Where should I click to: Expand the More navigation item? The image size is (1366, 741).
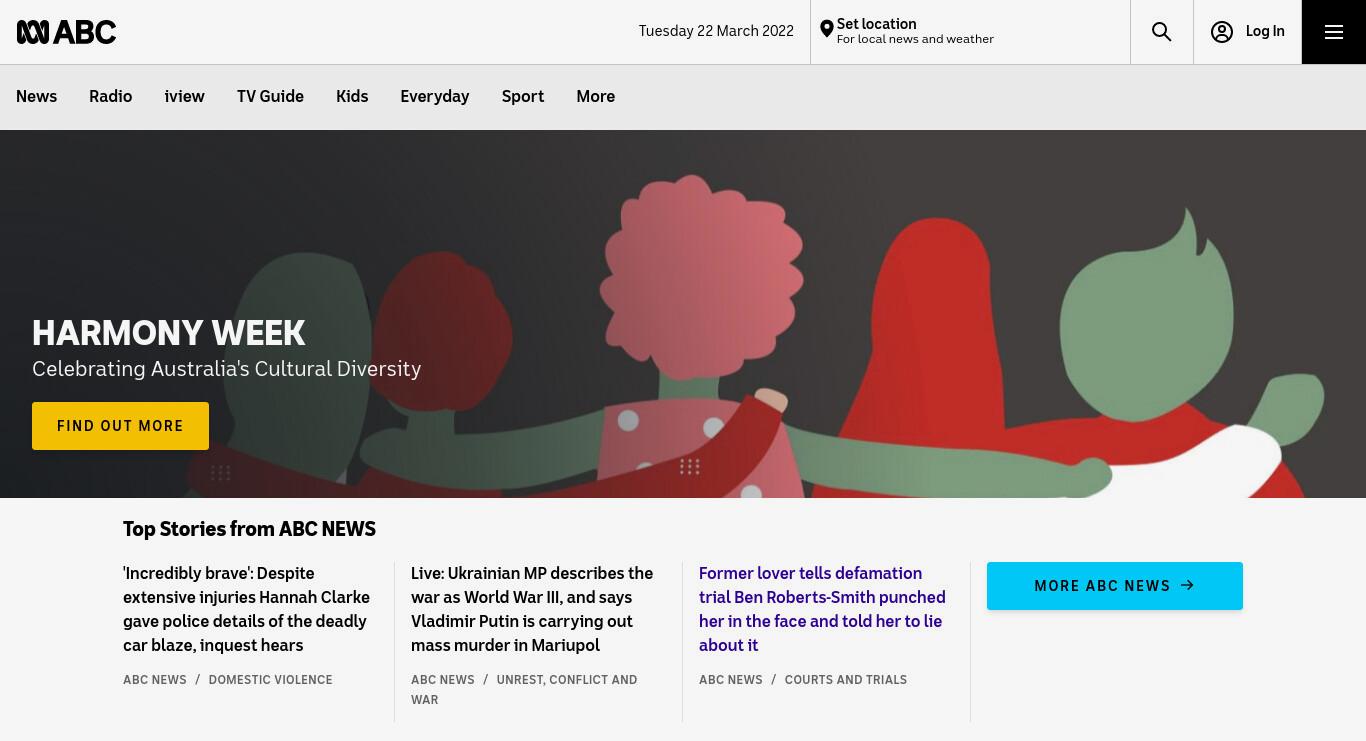coord(595,97)
